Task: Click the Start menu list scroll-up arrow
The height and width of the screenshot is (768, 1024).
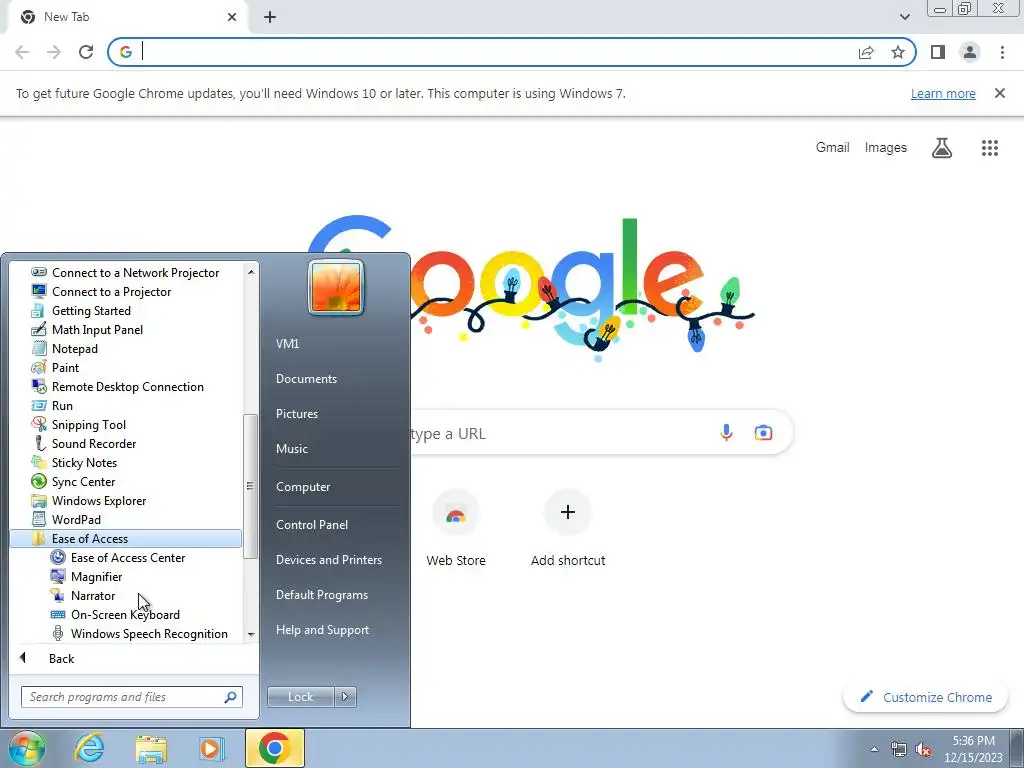Action: coord(251,272)
